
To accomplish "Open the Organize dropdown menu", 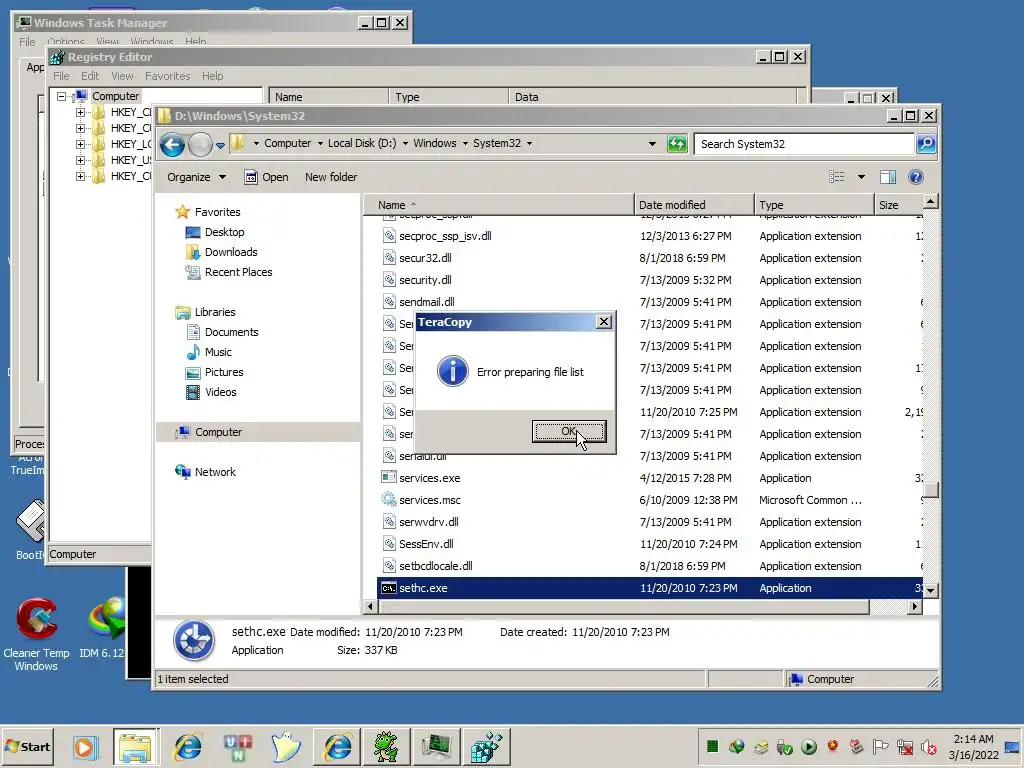I will pyautogui.click(x=196, y=177).
